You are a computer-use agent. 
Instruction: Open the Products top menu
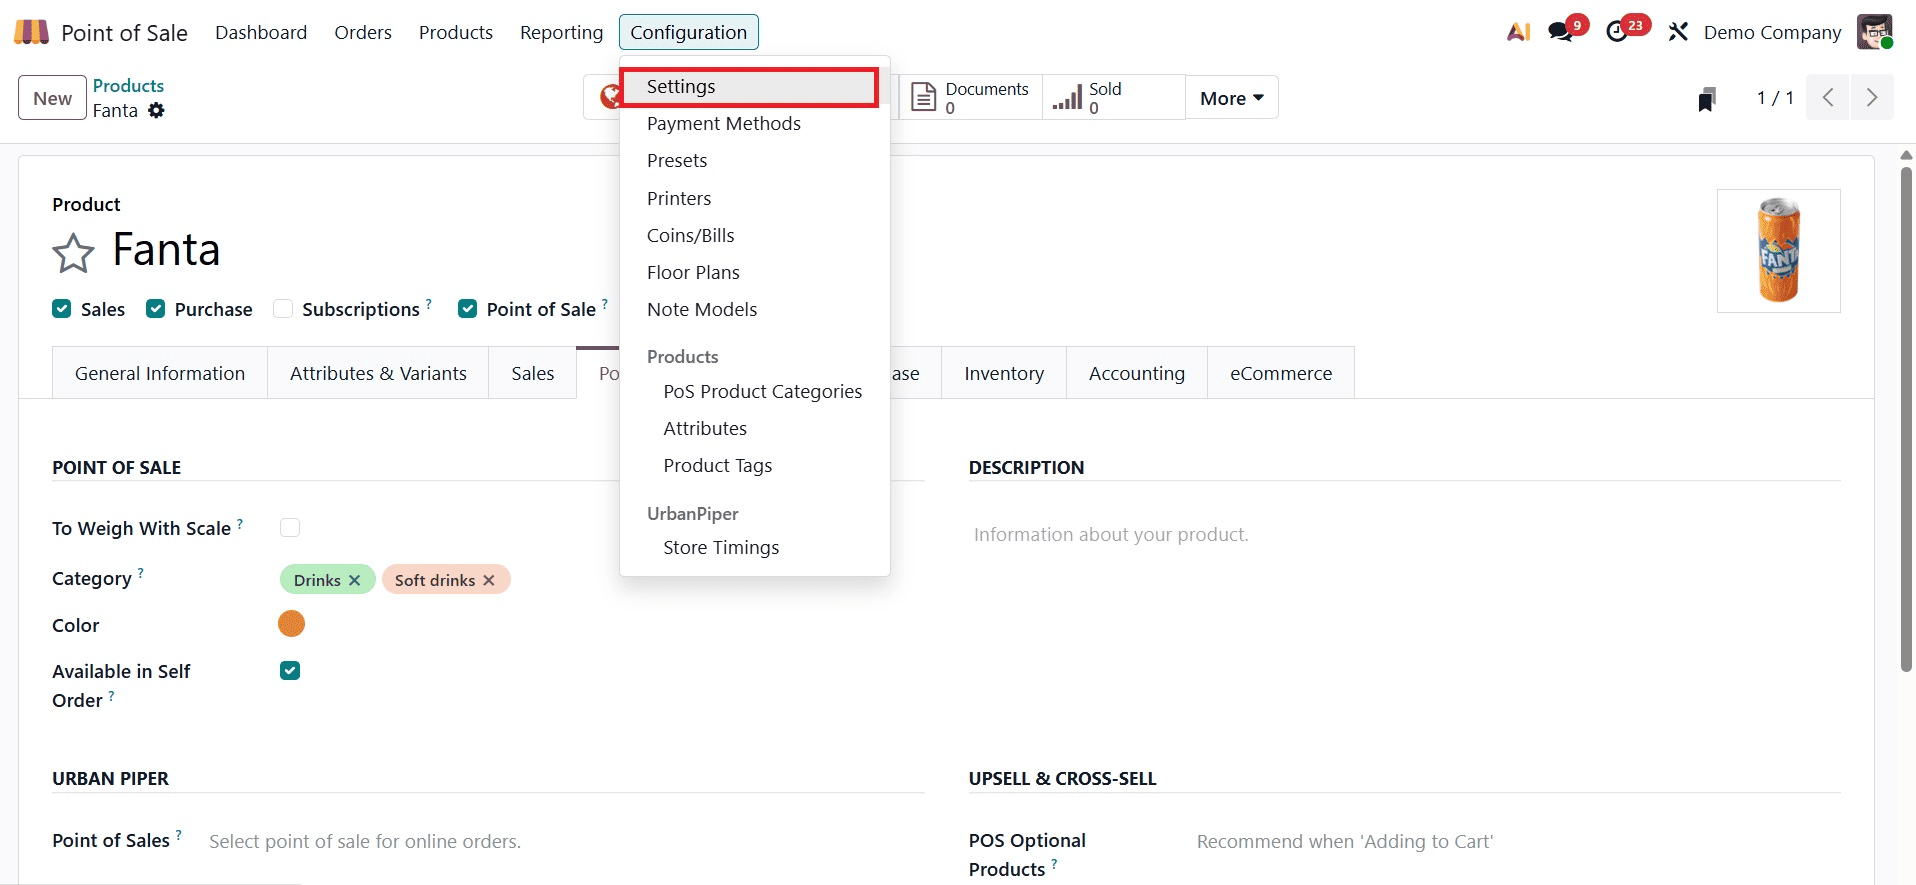tap(456, 32)
